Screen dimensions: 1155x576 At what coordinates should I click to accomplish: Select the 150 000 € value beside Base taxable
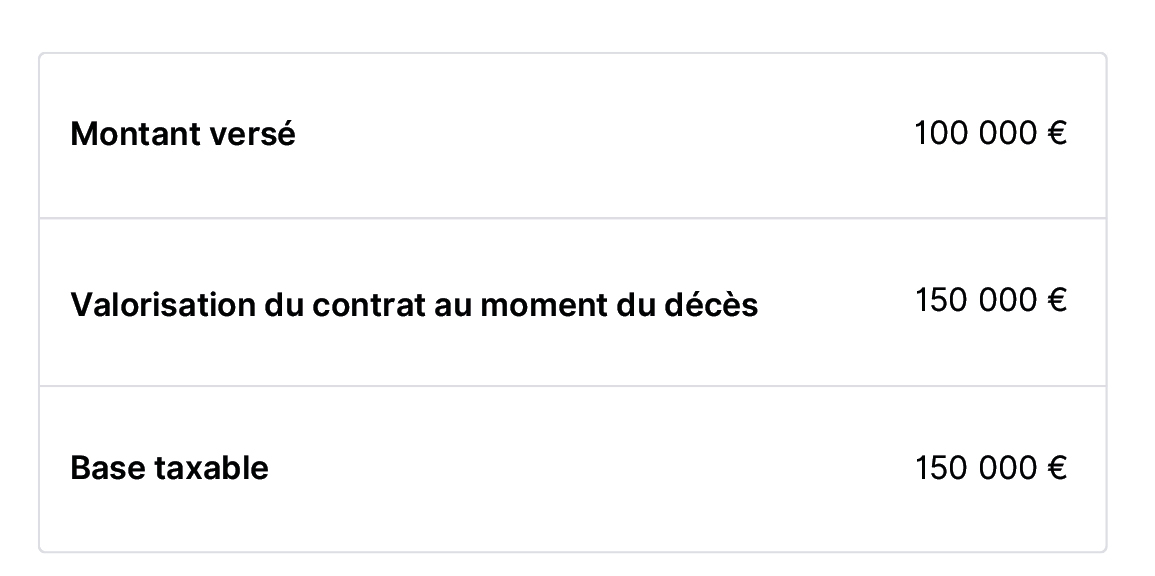click(990, 468)
